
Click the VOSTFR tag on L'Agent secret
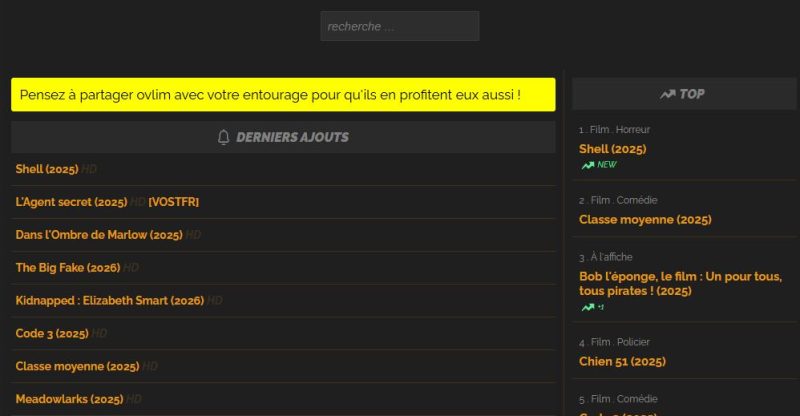173,202
